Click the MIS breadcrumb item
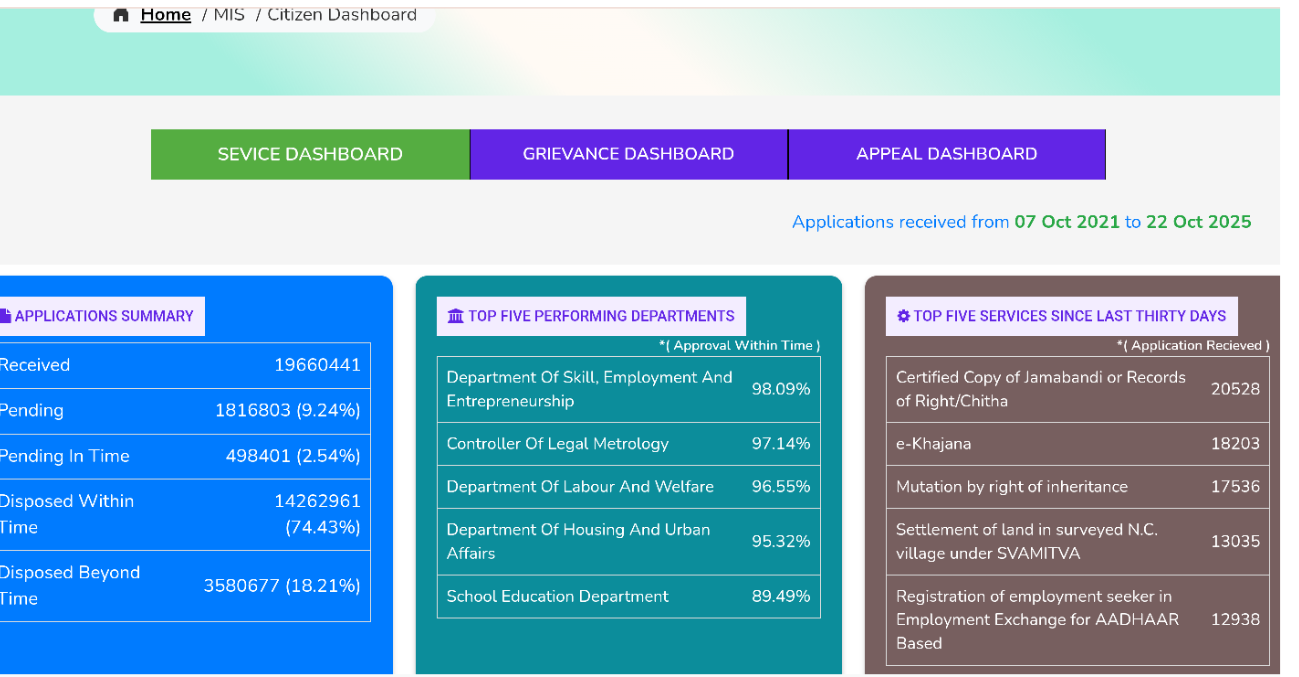 [x=229, y=15]
